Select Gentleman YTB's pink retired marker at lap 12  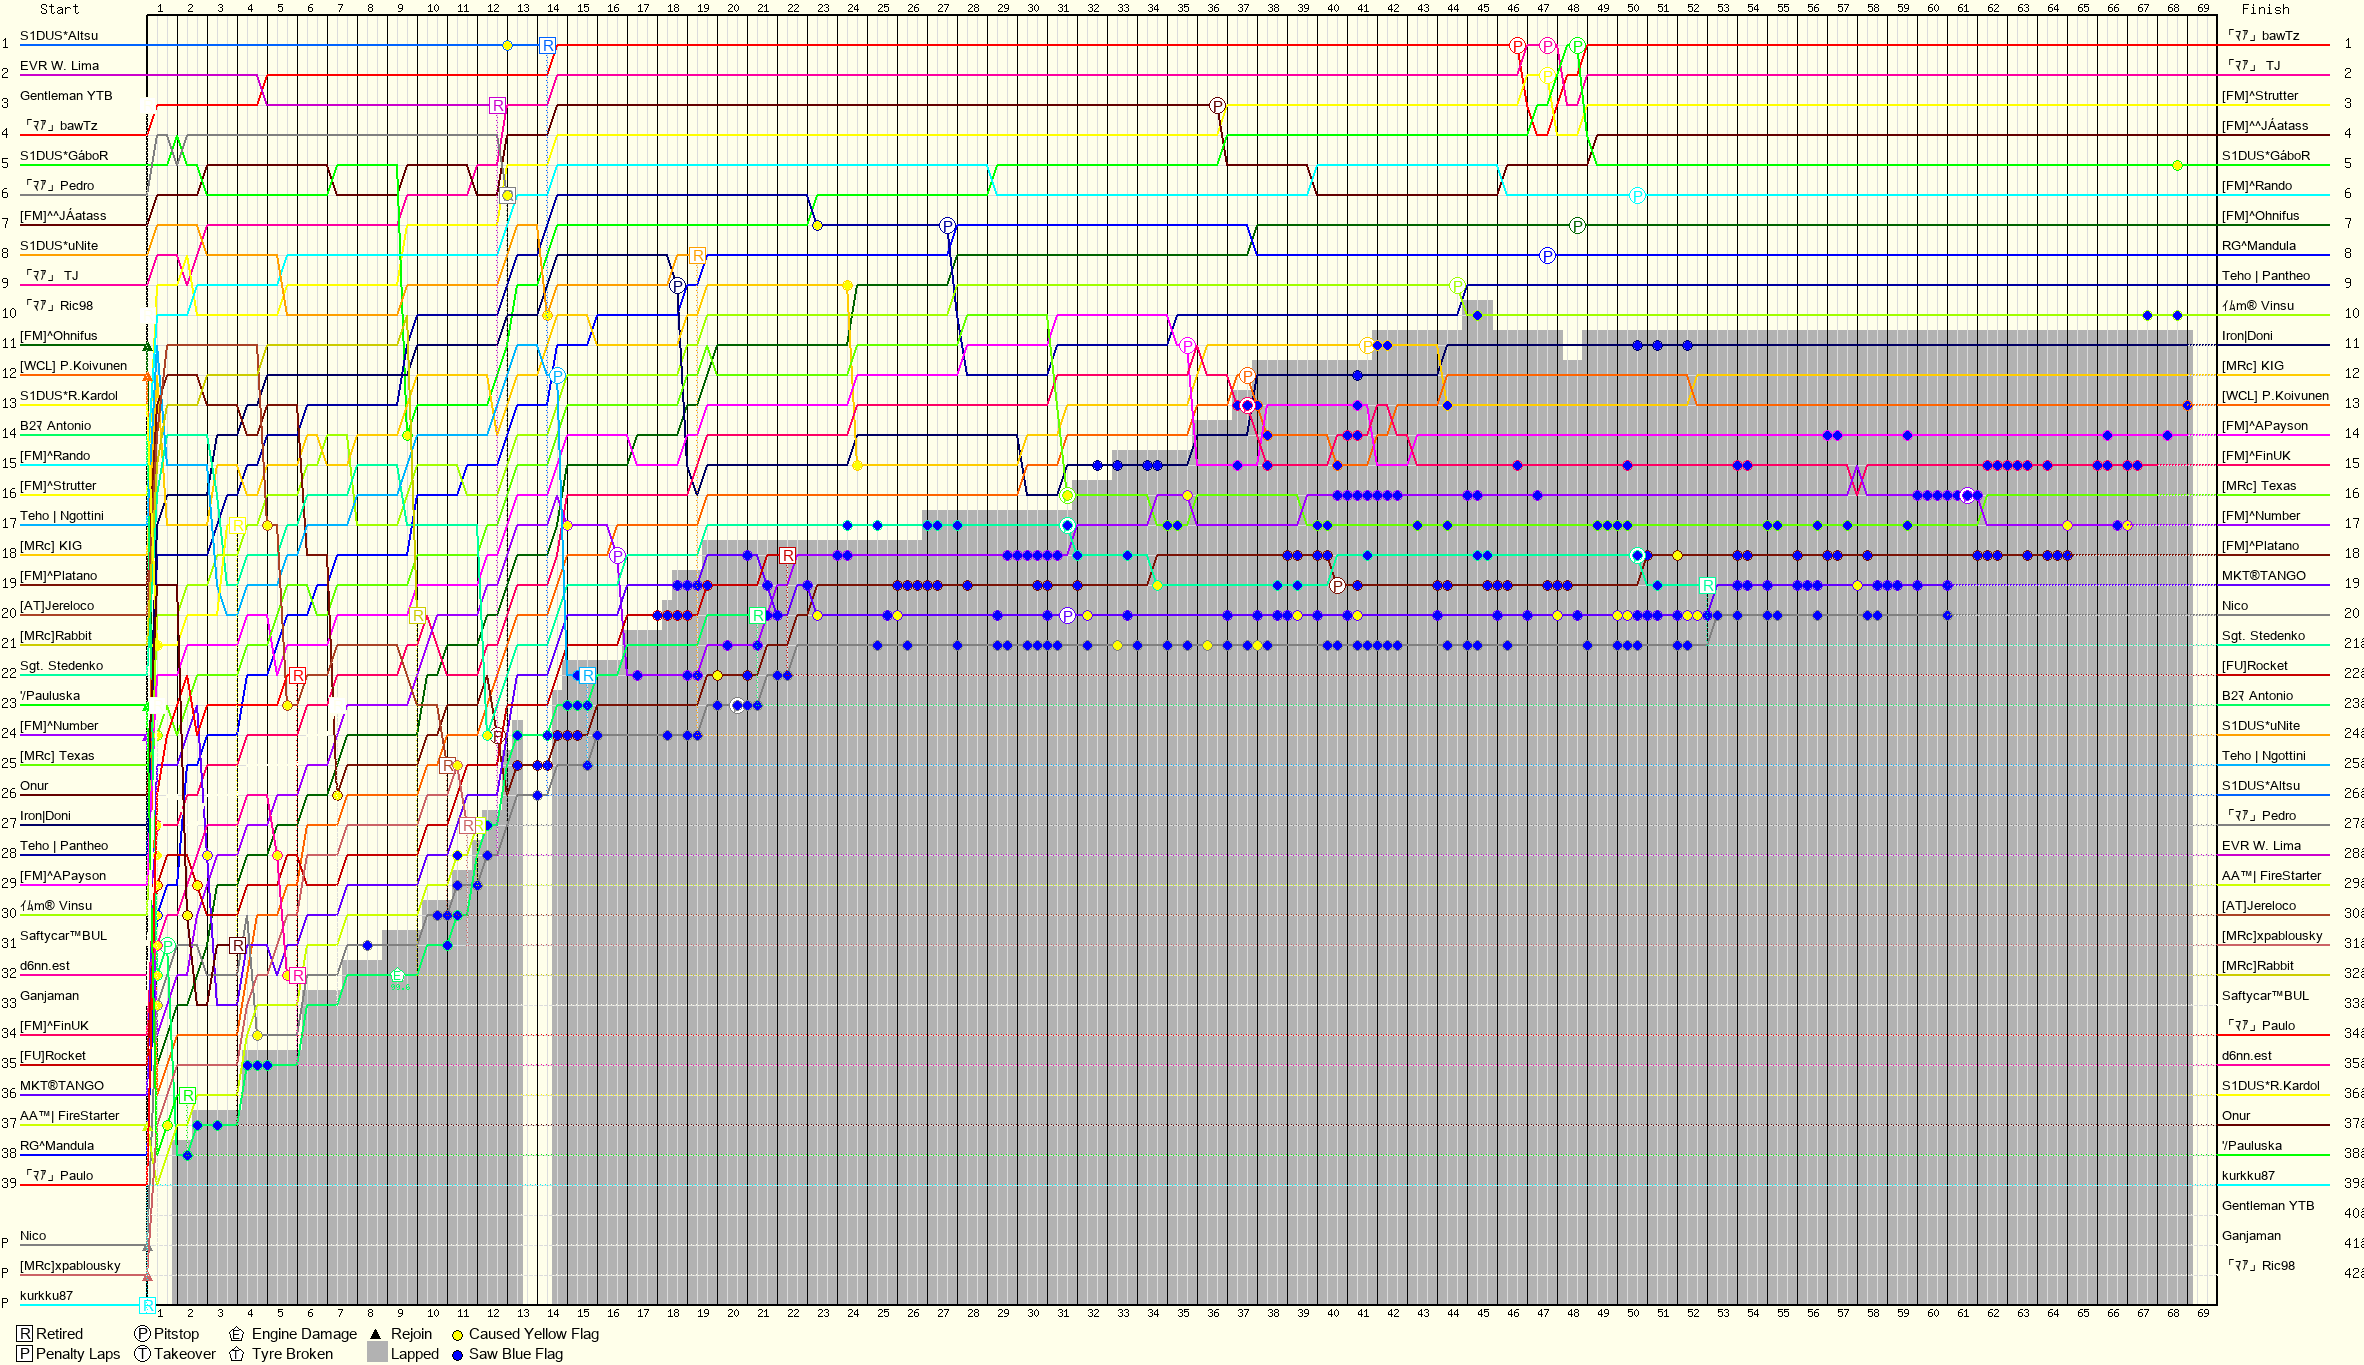[x=497, y=105]
